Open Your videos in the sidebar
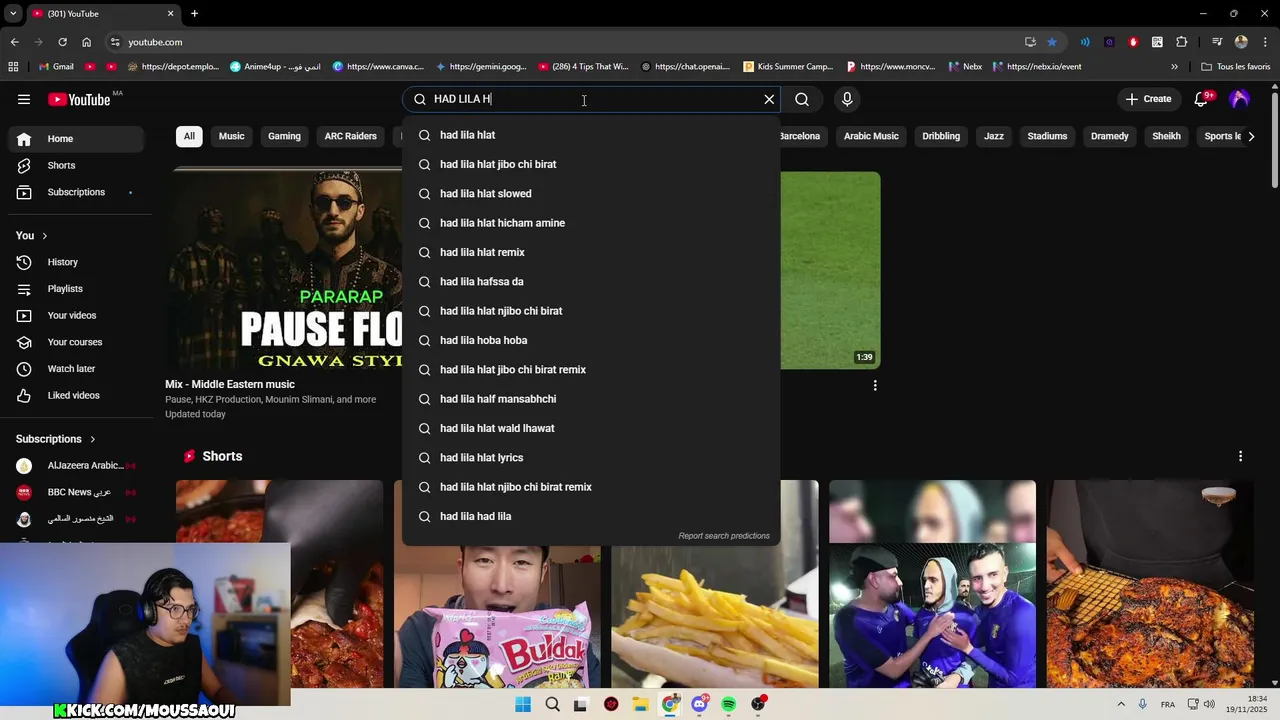 78,315
